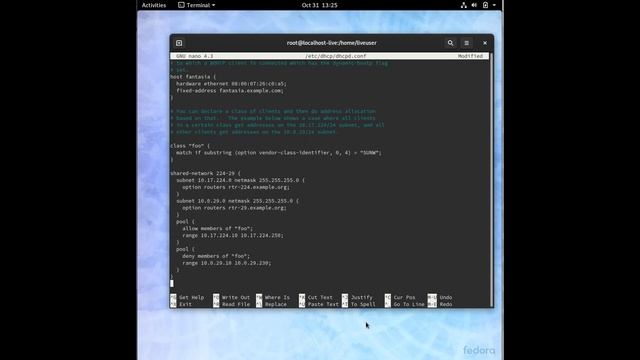This screenshot has width=640, height=360.
Task: Click the /etc/dhcp/dhcpd.conf file name in nano header
Action: coord(336,56)
